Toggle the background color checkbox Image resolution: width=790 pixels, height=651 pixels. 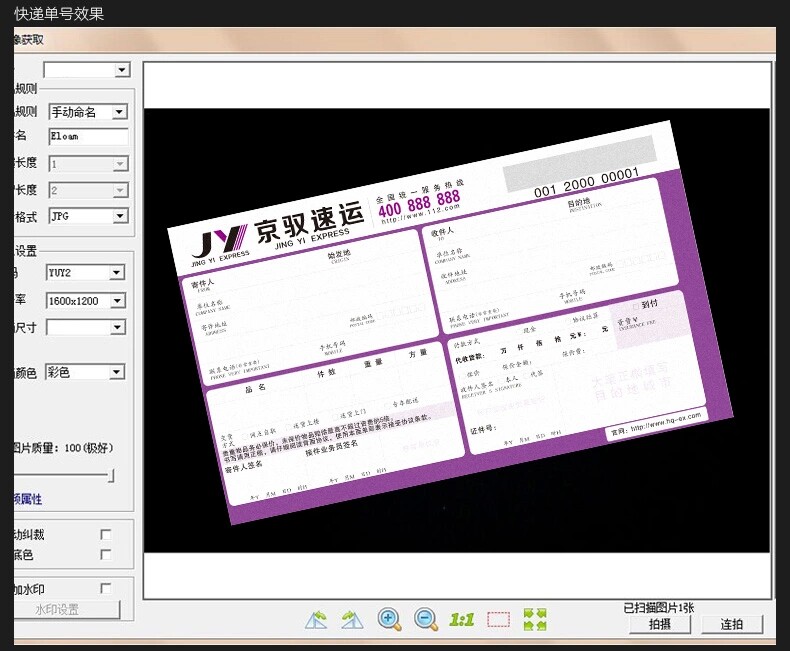[106, 555]
